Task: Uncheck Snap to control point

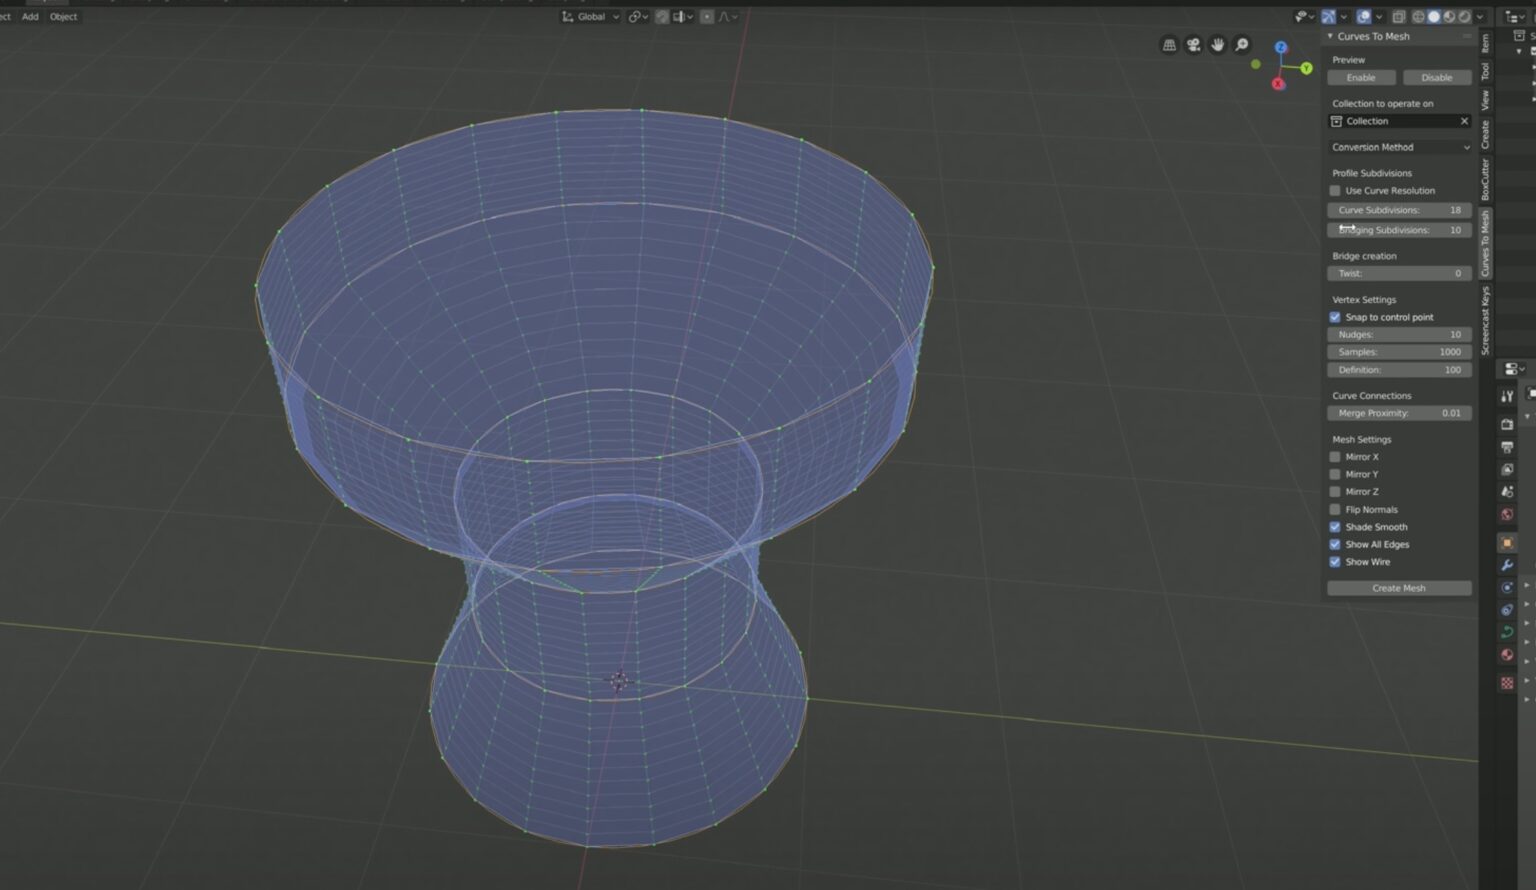Action: click(x=1335, y=317)
